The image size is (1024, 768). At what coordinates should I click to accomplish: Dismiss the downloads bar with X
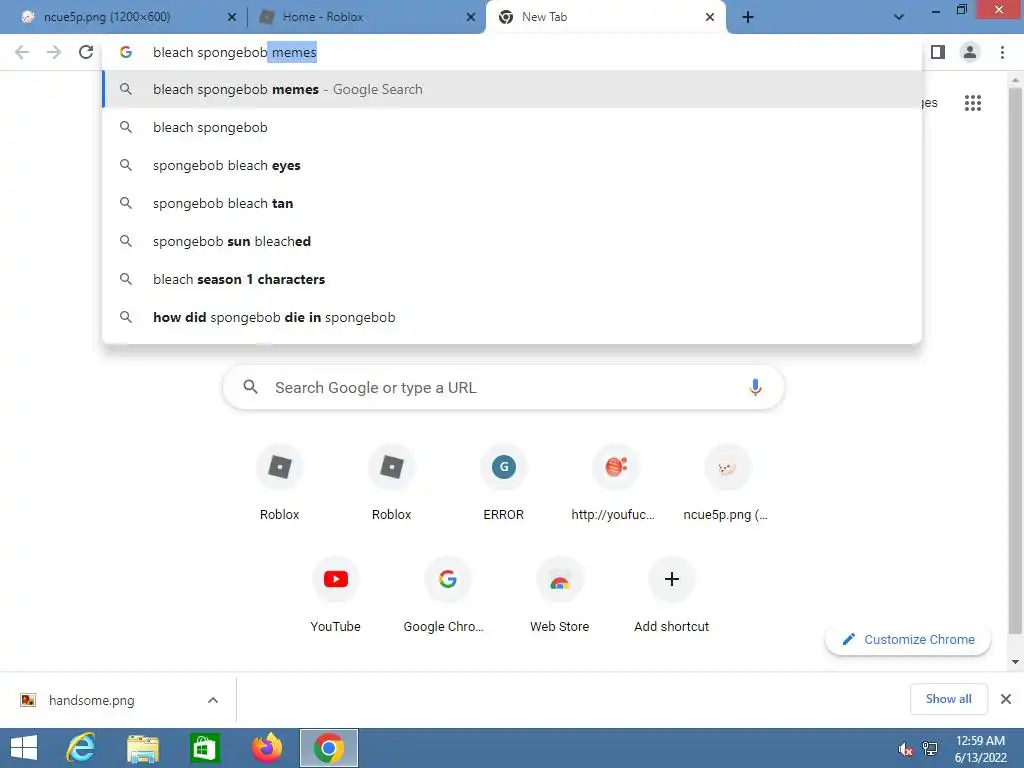point(1006,699)
